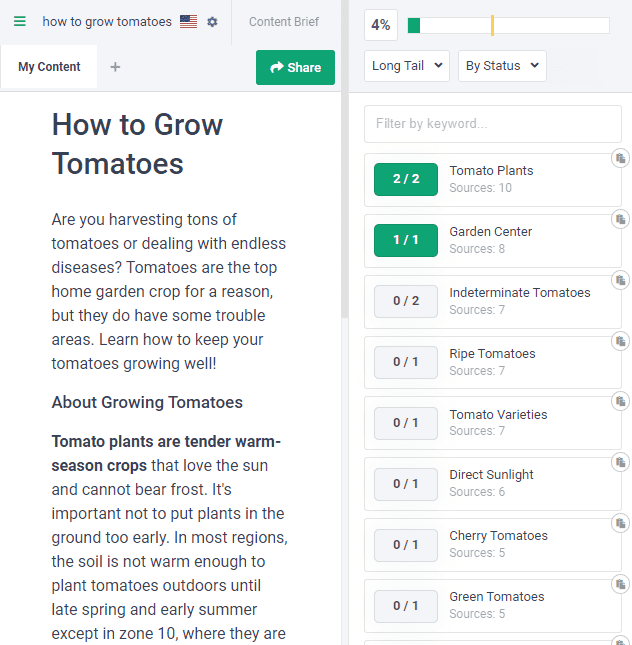This screenshot has width=632, height=645.
Task: Copy the Garden Center keyword
Action: (x=620, y=219)
